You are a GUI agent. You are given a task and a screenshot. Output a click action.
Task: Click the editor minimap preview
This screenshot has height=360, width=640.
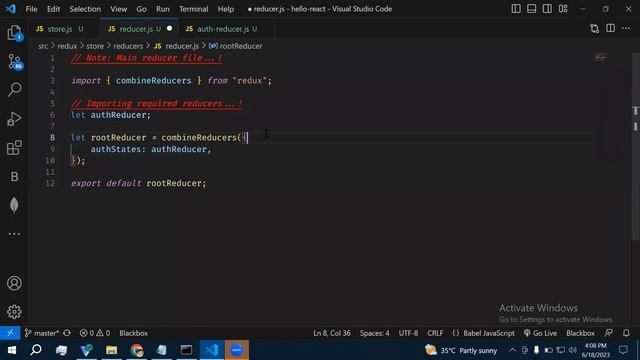pos(600,57)
